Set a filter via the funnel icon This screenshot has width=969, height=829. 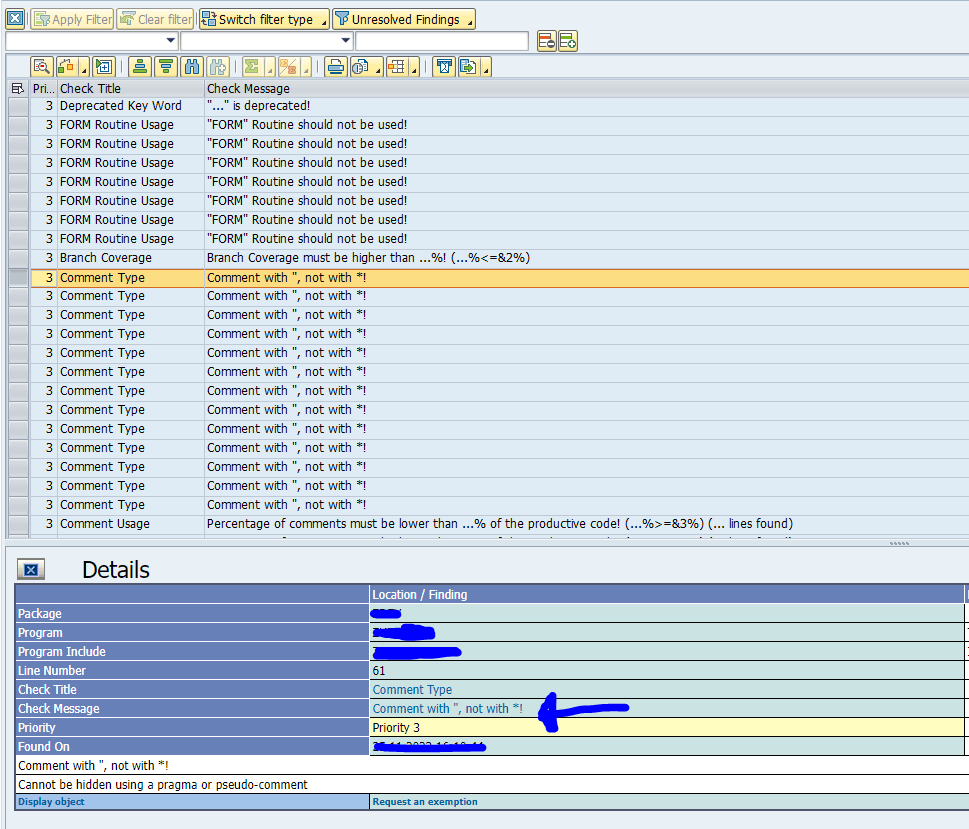(442, 67)
